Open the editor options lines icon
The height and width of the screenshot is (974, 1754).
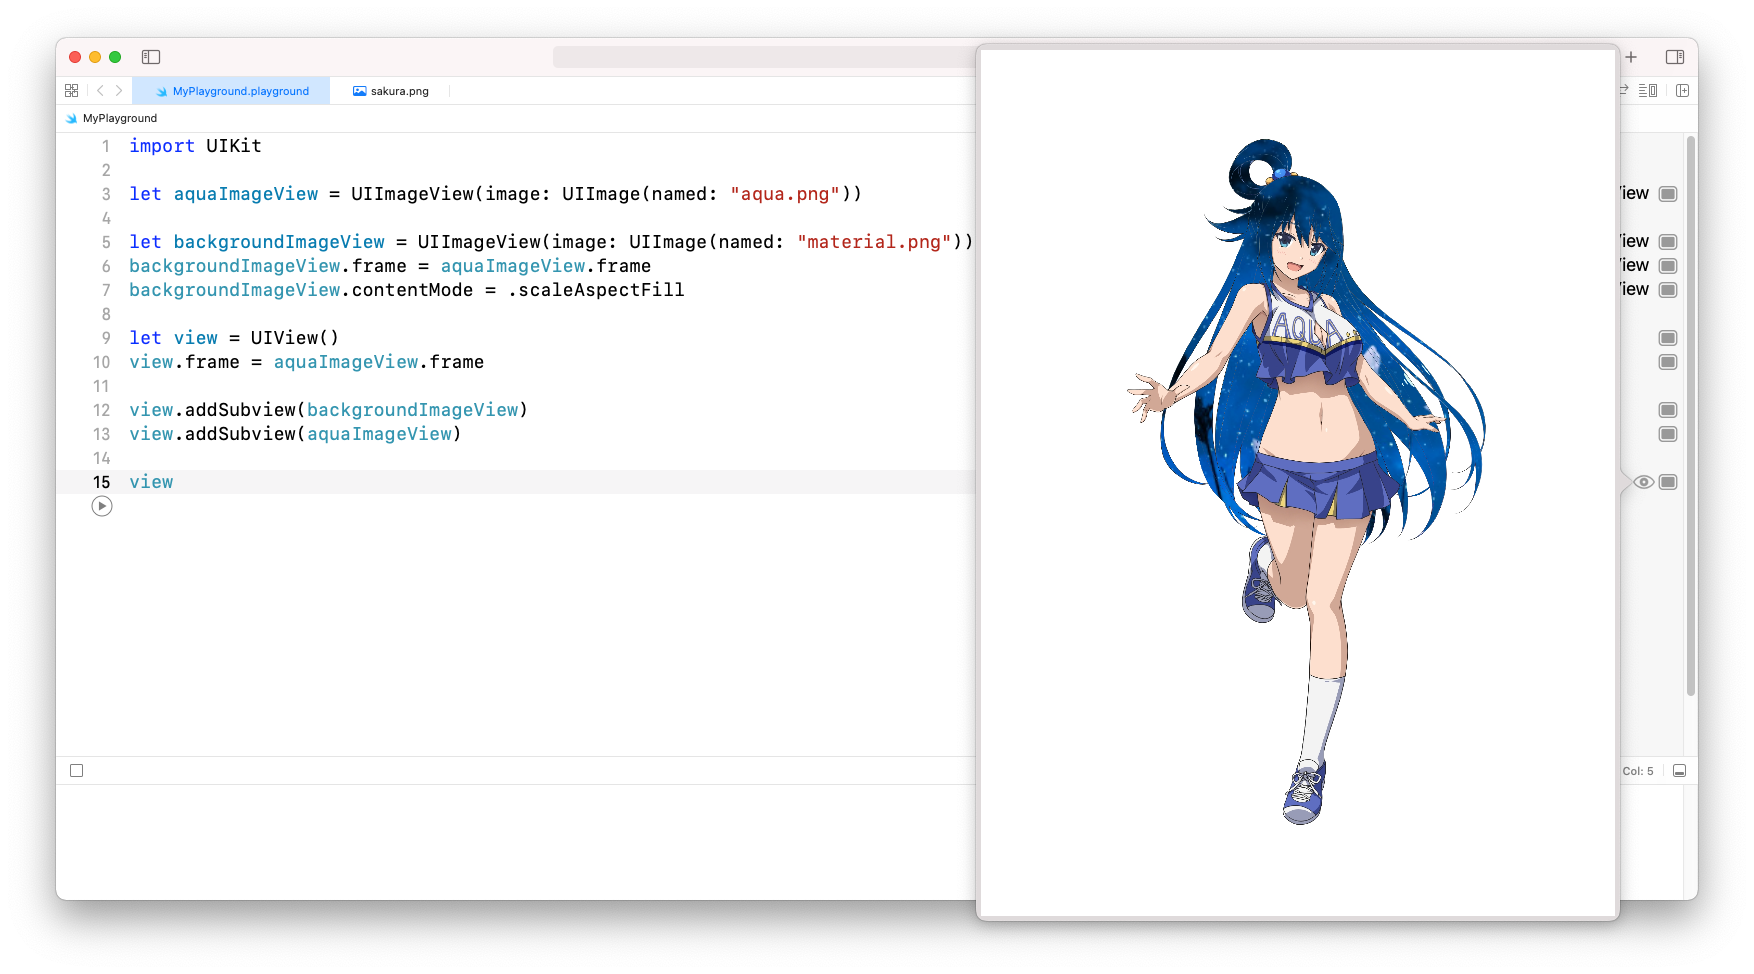(1648, 90)
